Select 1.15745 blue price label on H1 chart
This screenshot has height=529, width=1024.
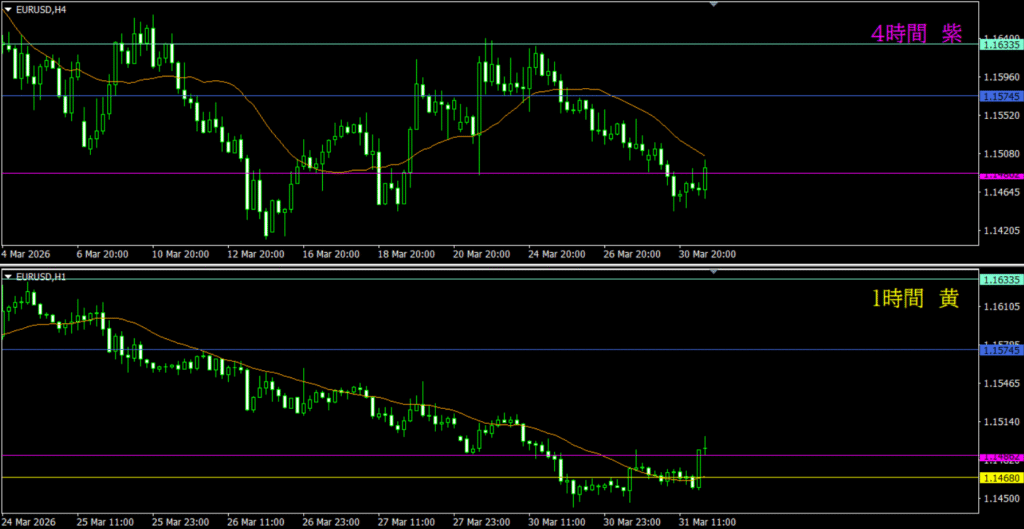click(1000, 350)
